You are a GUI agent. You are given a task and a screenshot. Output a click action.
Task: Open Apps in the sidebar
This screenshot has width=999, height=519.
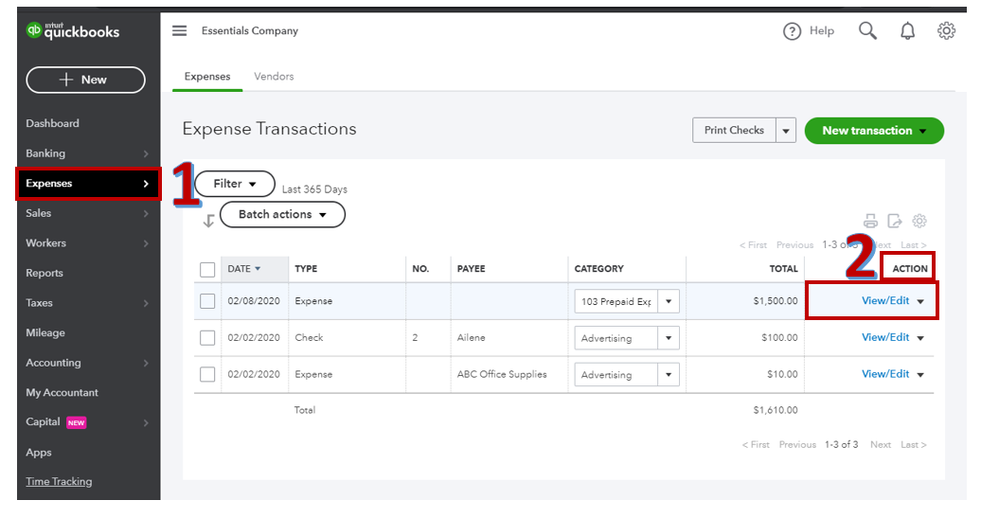tap(38, 453)
